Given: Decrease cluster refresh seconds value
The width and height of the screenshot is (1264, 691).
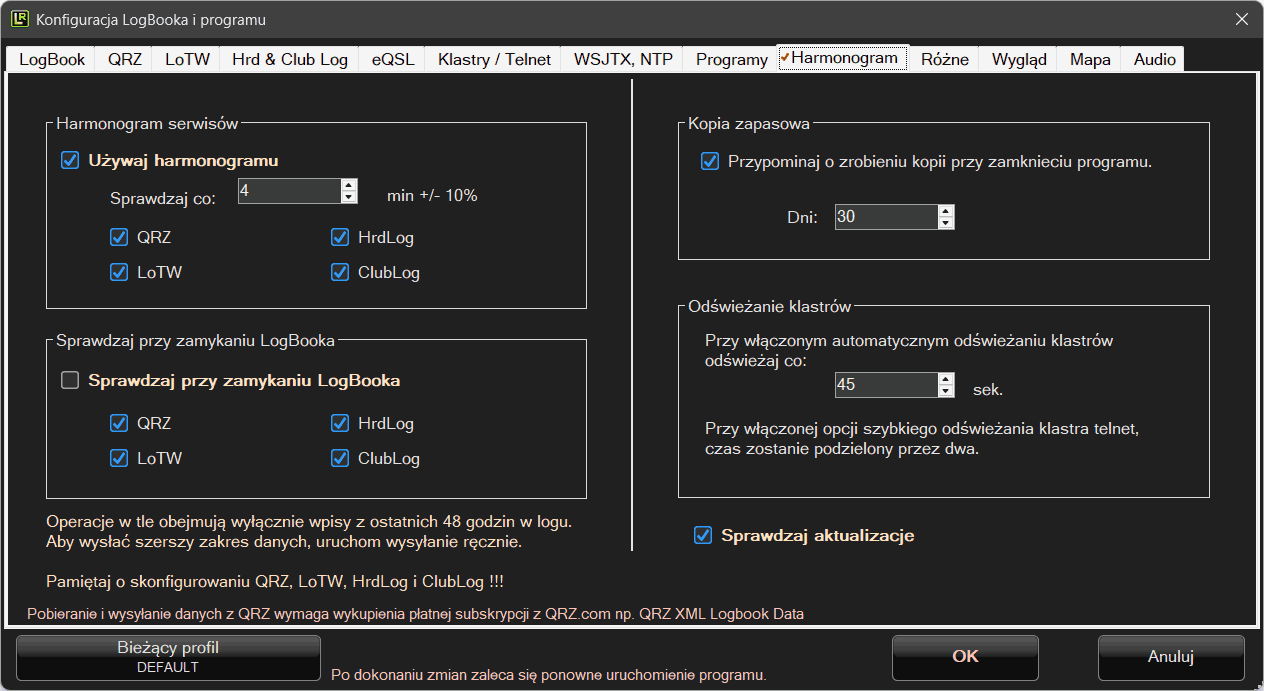Looking at the screenshot, I should [946, 391].
